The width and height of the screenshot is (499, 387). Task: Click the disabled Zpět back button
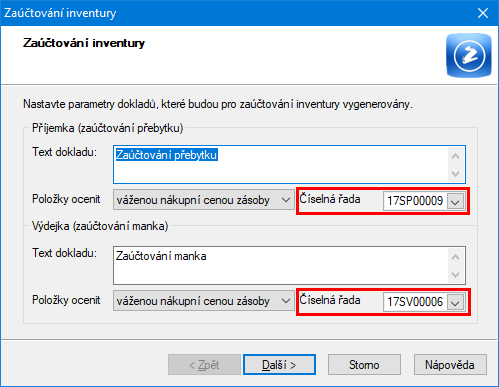(204, 365)
